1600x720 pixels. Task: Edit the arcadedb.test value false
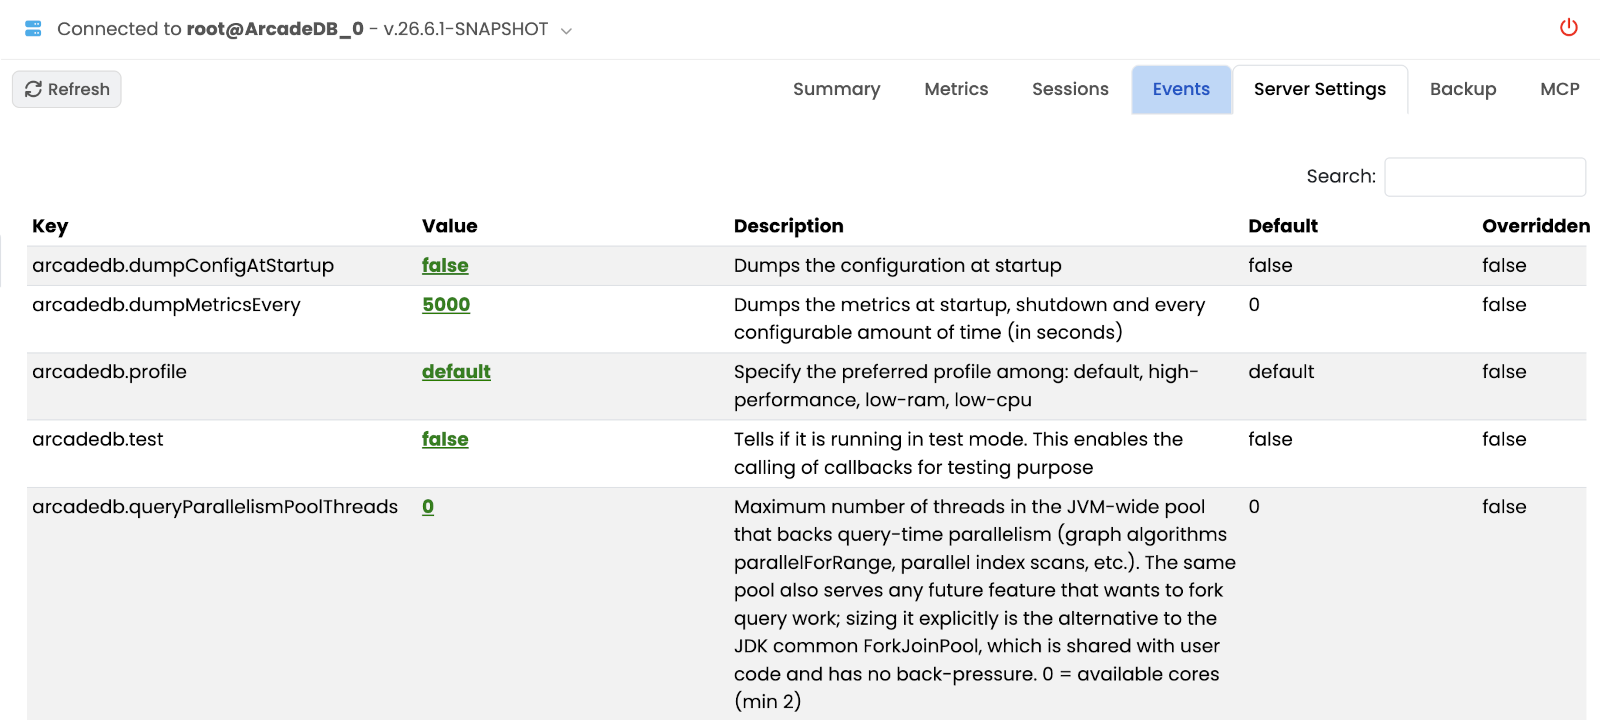445,439
